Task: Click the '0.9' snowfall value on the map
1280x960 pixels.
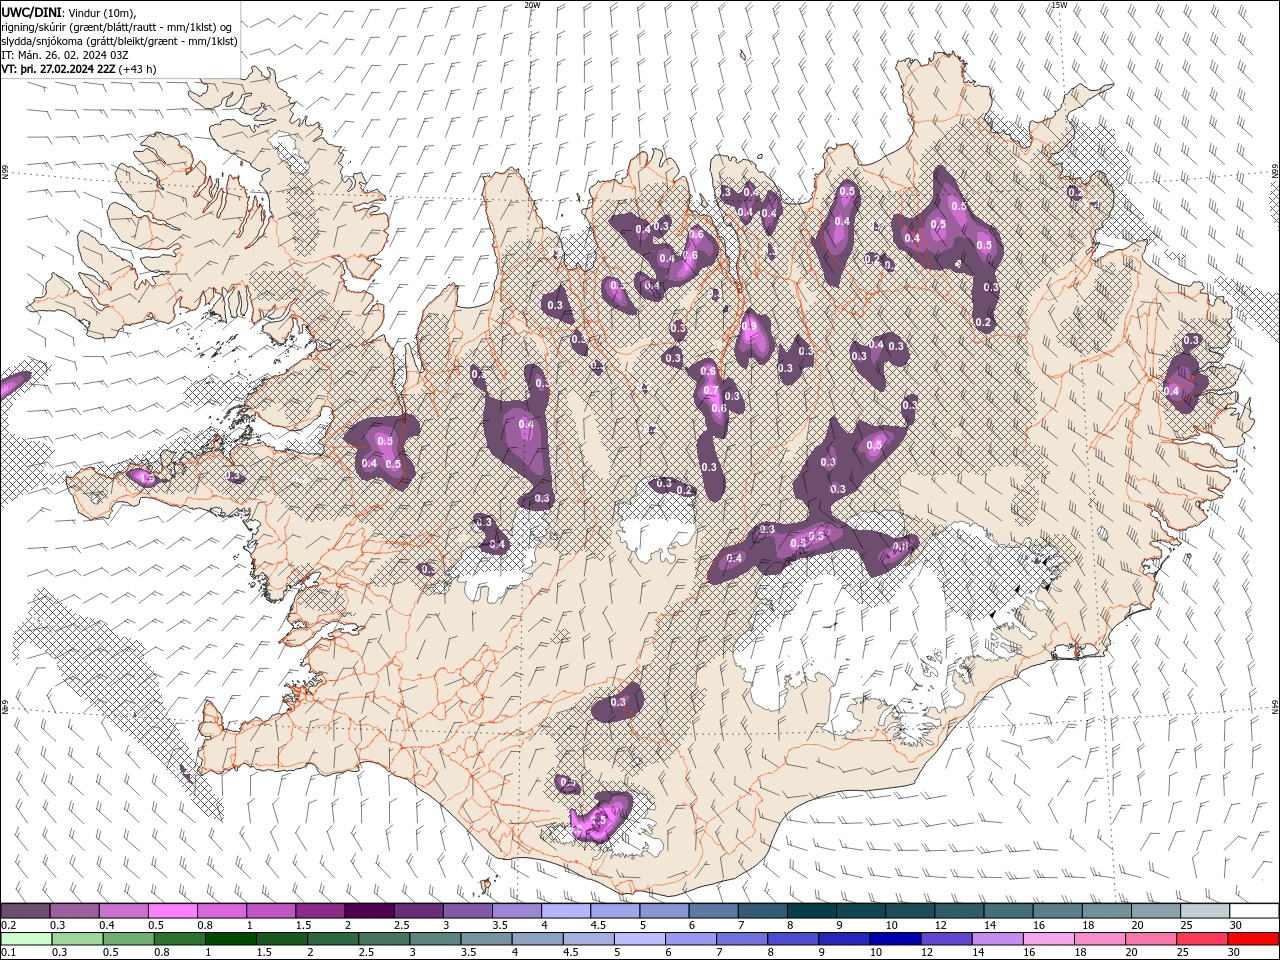Action: pyautogui.click(x=749, y=326)
